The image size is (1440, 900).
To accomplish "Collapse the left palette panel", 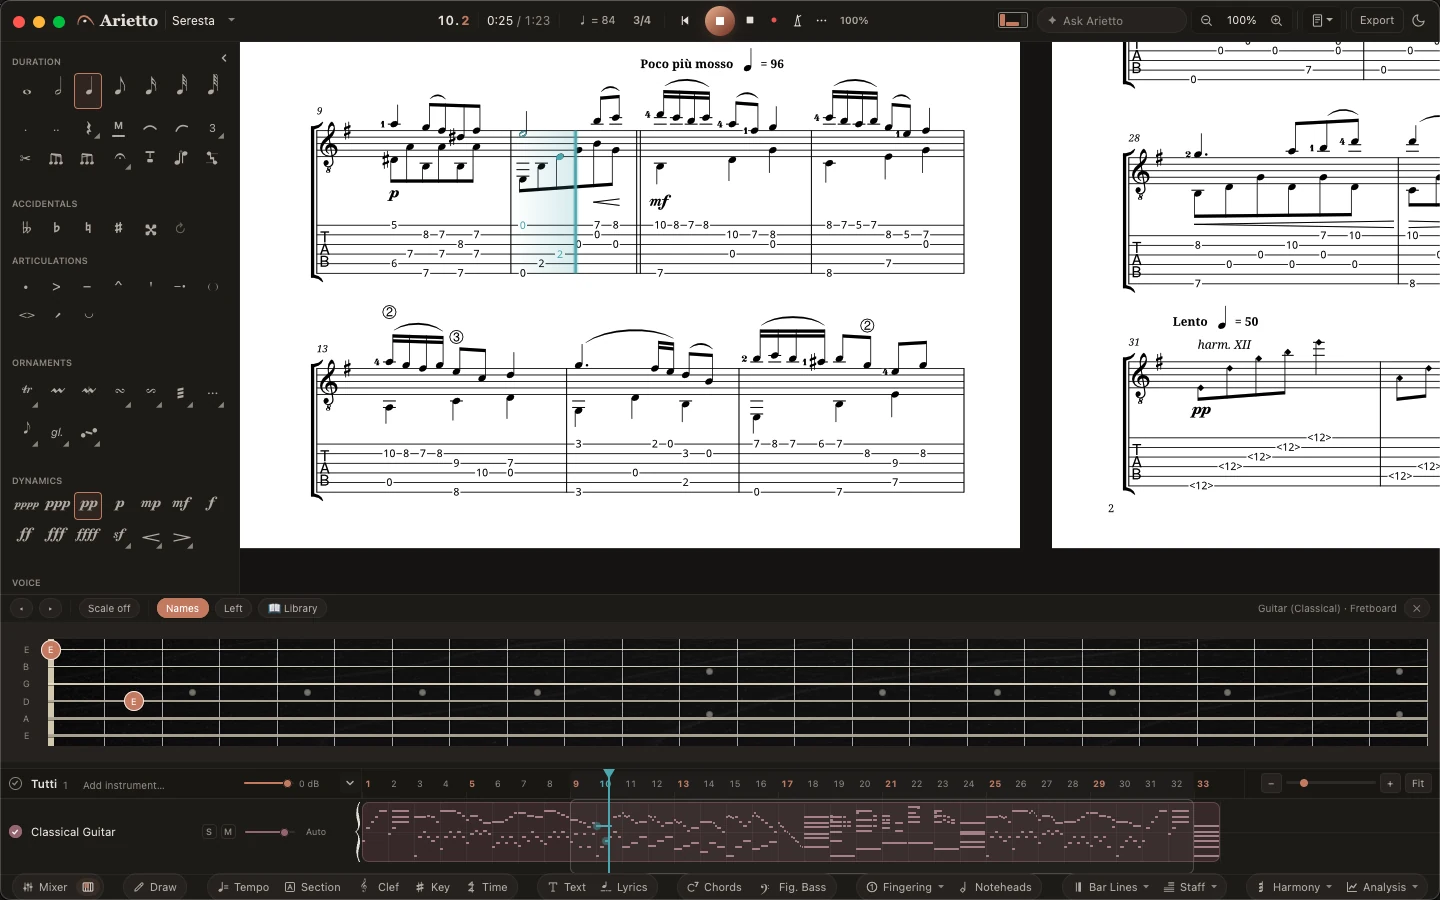I will (x=224, y=59).
